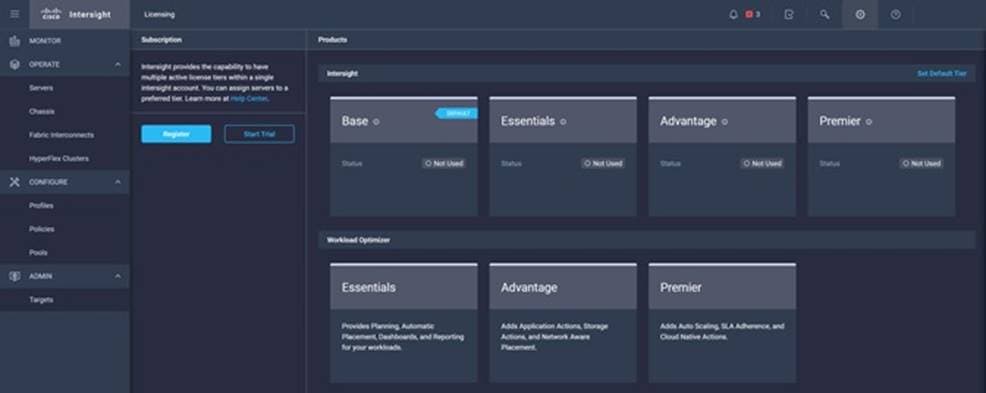Select the Intersight Premier tier card
The image size is (986, 393).
coord(881,156)
